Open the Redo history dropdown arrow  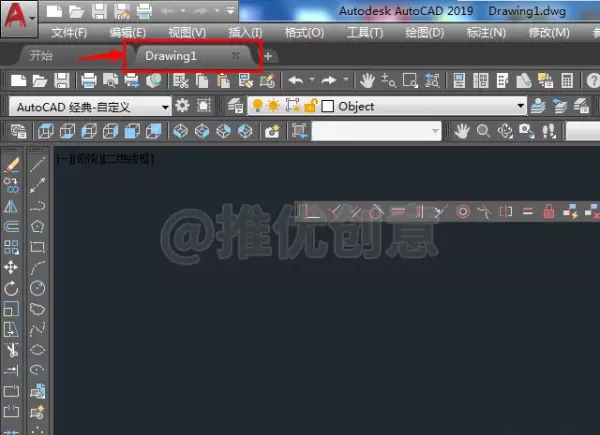(346, 80)
